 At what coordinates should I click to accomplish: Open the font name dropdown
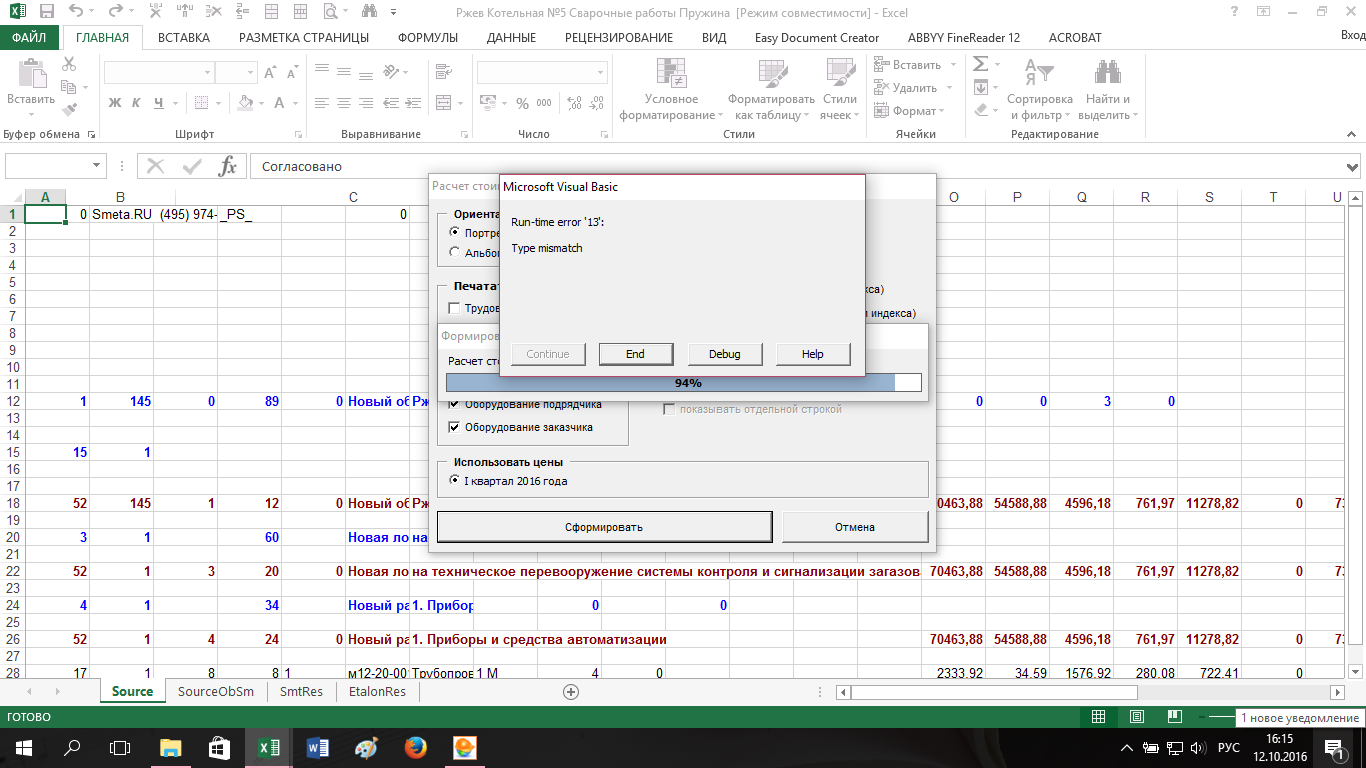(x=208, y=72)
